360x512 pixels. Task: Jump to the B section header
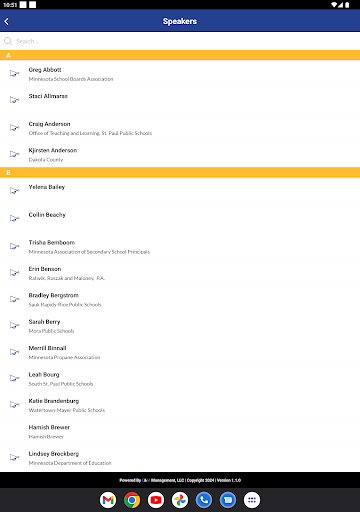coord(180,172)
